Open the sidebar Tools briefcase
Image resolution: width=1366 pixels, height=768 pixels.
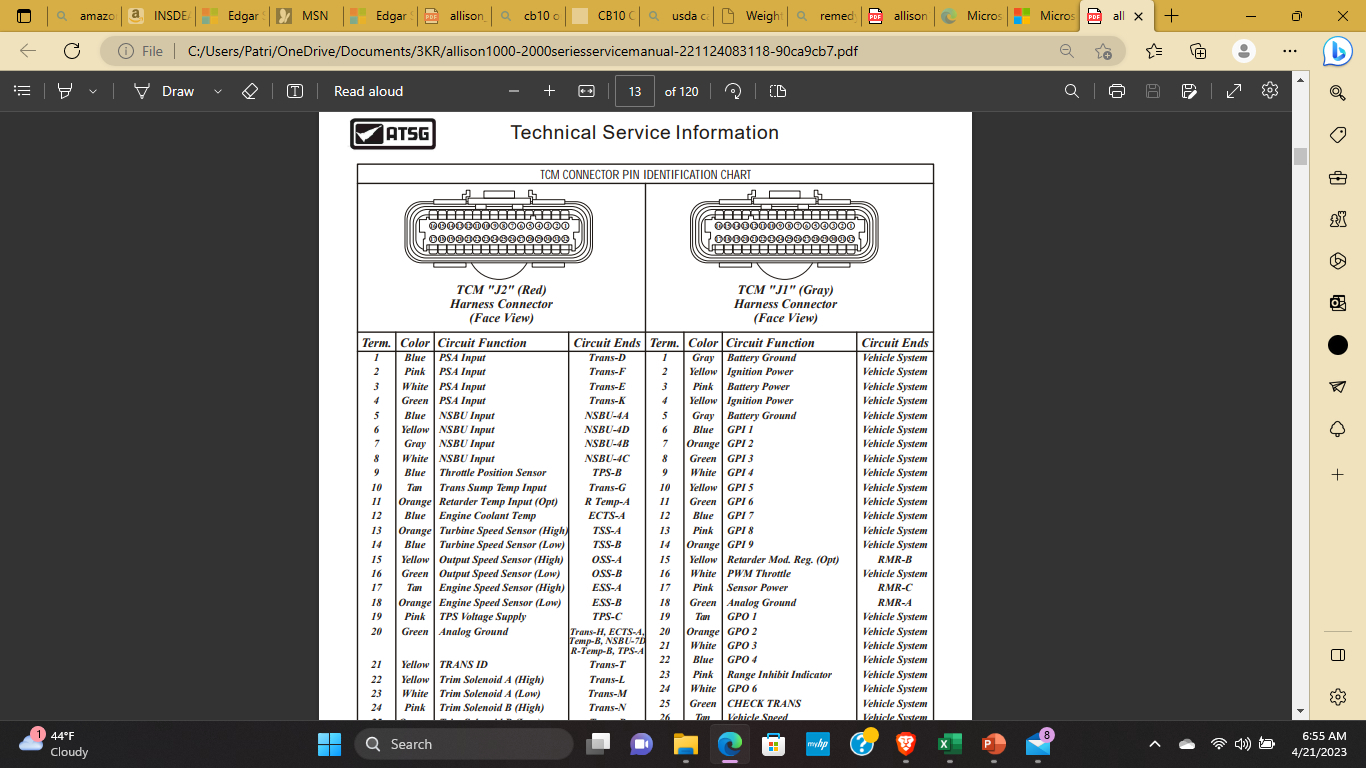pyautogui.click(x=1338, y=178)
